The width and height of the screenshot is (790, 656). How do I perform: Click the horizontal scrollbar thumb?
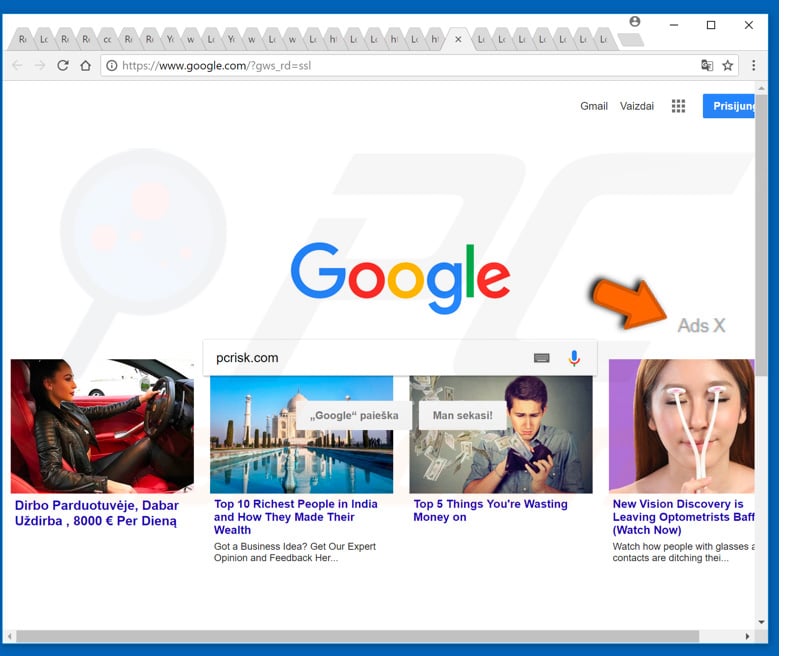358,636
